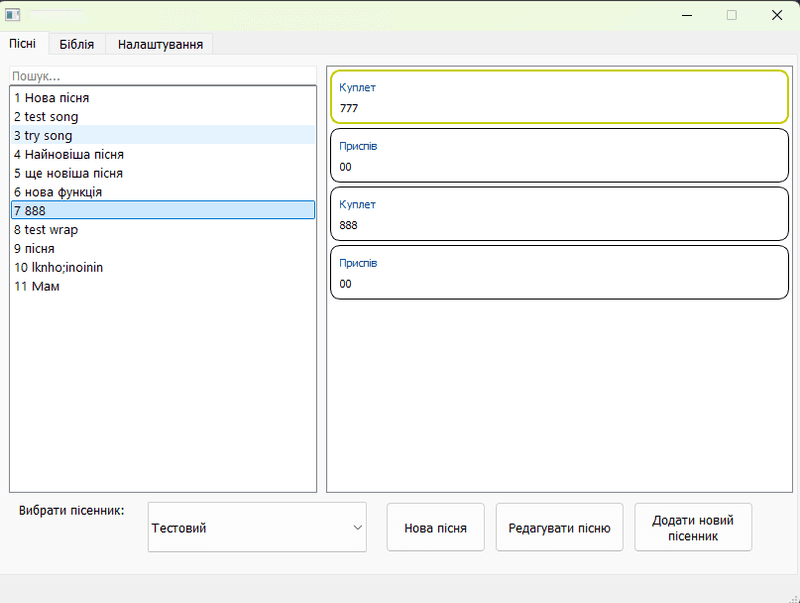The height and width of the screenshot is (603, 800).
Task: Select song '11 Мам'
Action: pyautogui.click(x=163, y=286)
